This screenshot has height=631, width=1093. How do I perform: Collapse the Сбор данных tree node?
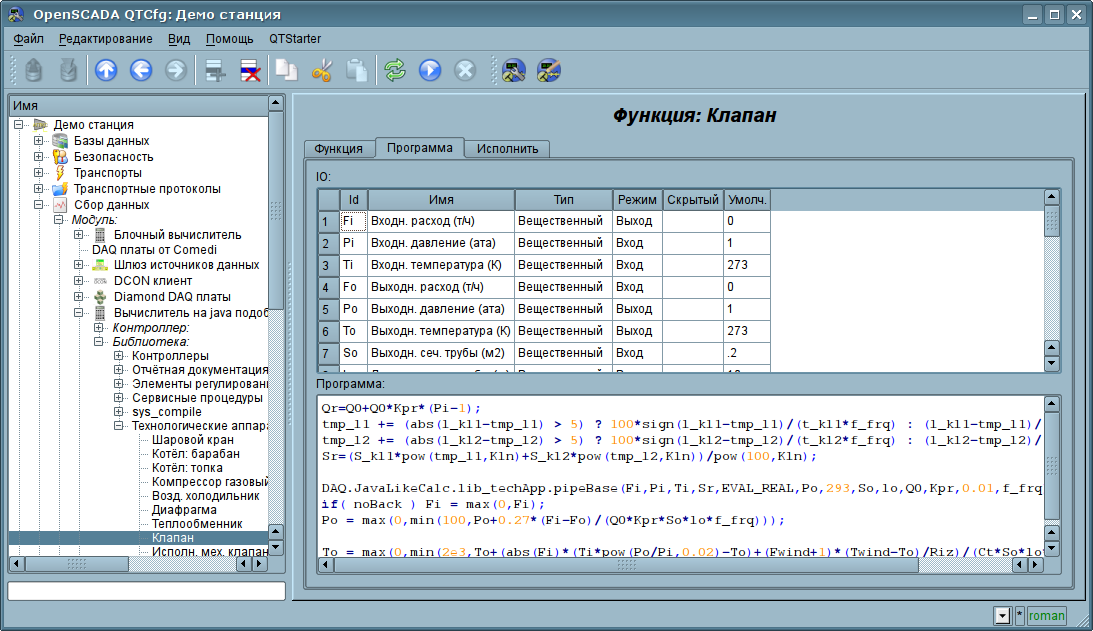(x=39, y=205)
